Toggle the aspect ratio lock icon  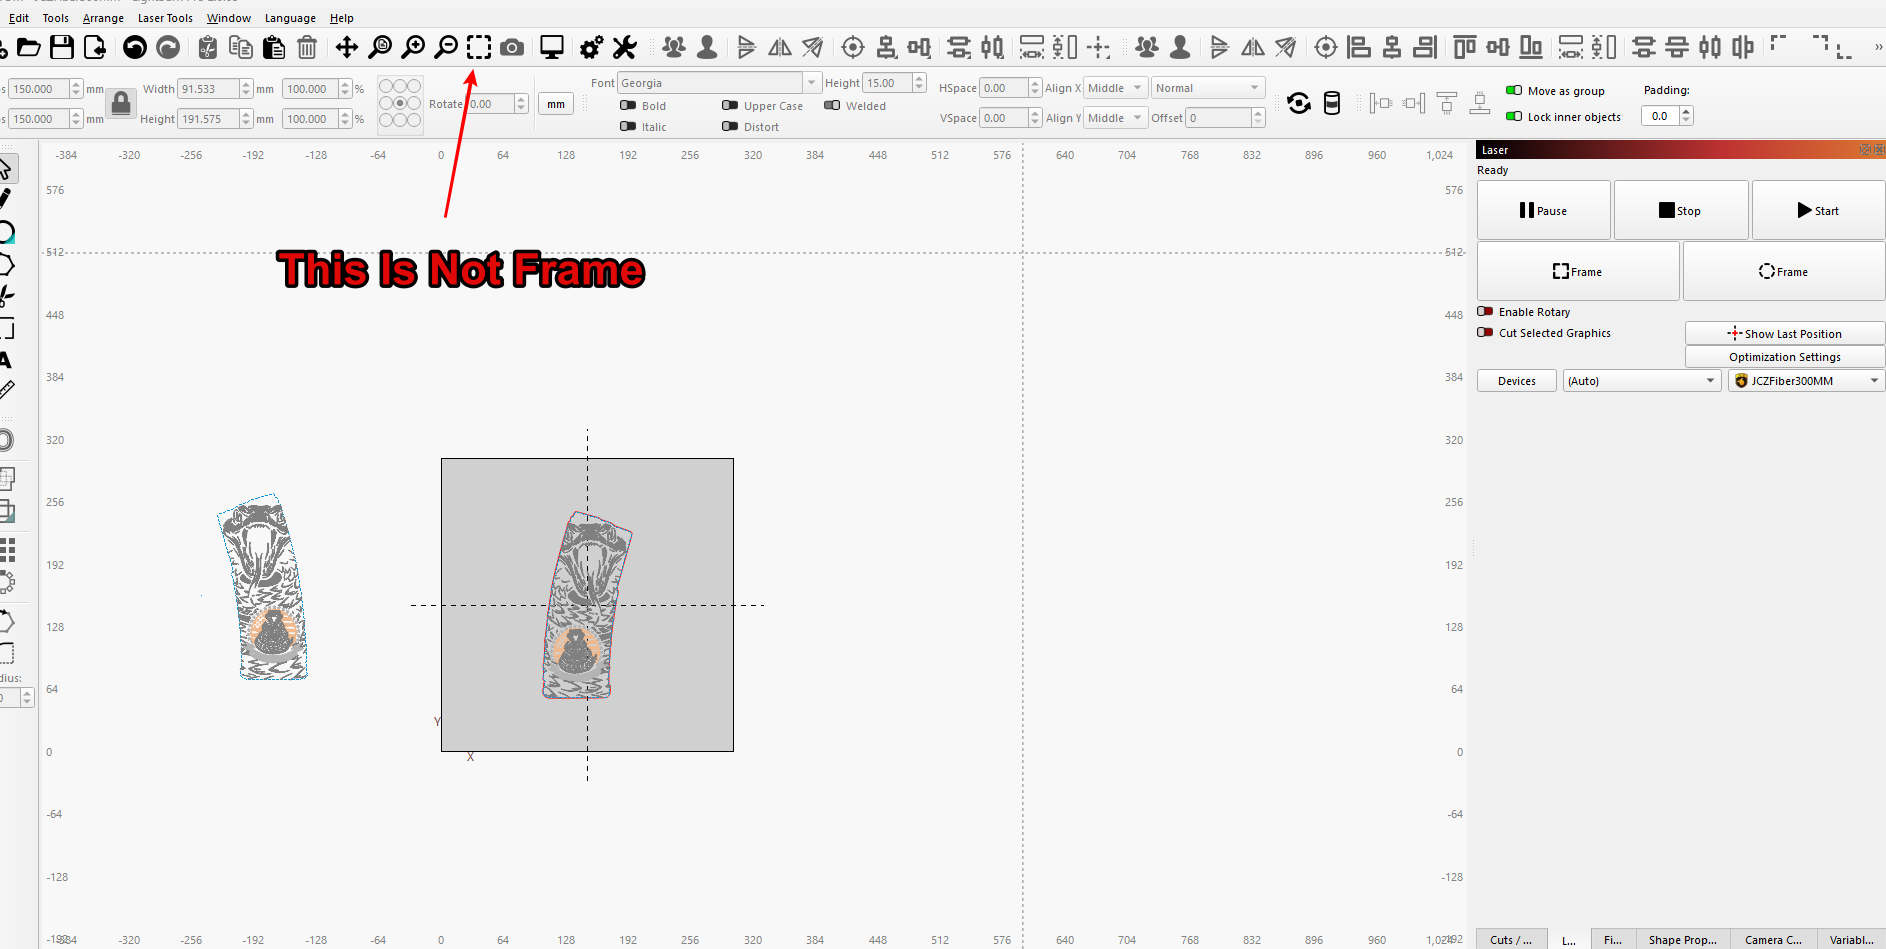pyautogui.click(x=121, y=103)
